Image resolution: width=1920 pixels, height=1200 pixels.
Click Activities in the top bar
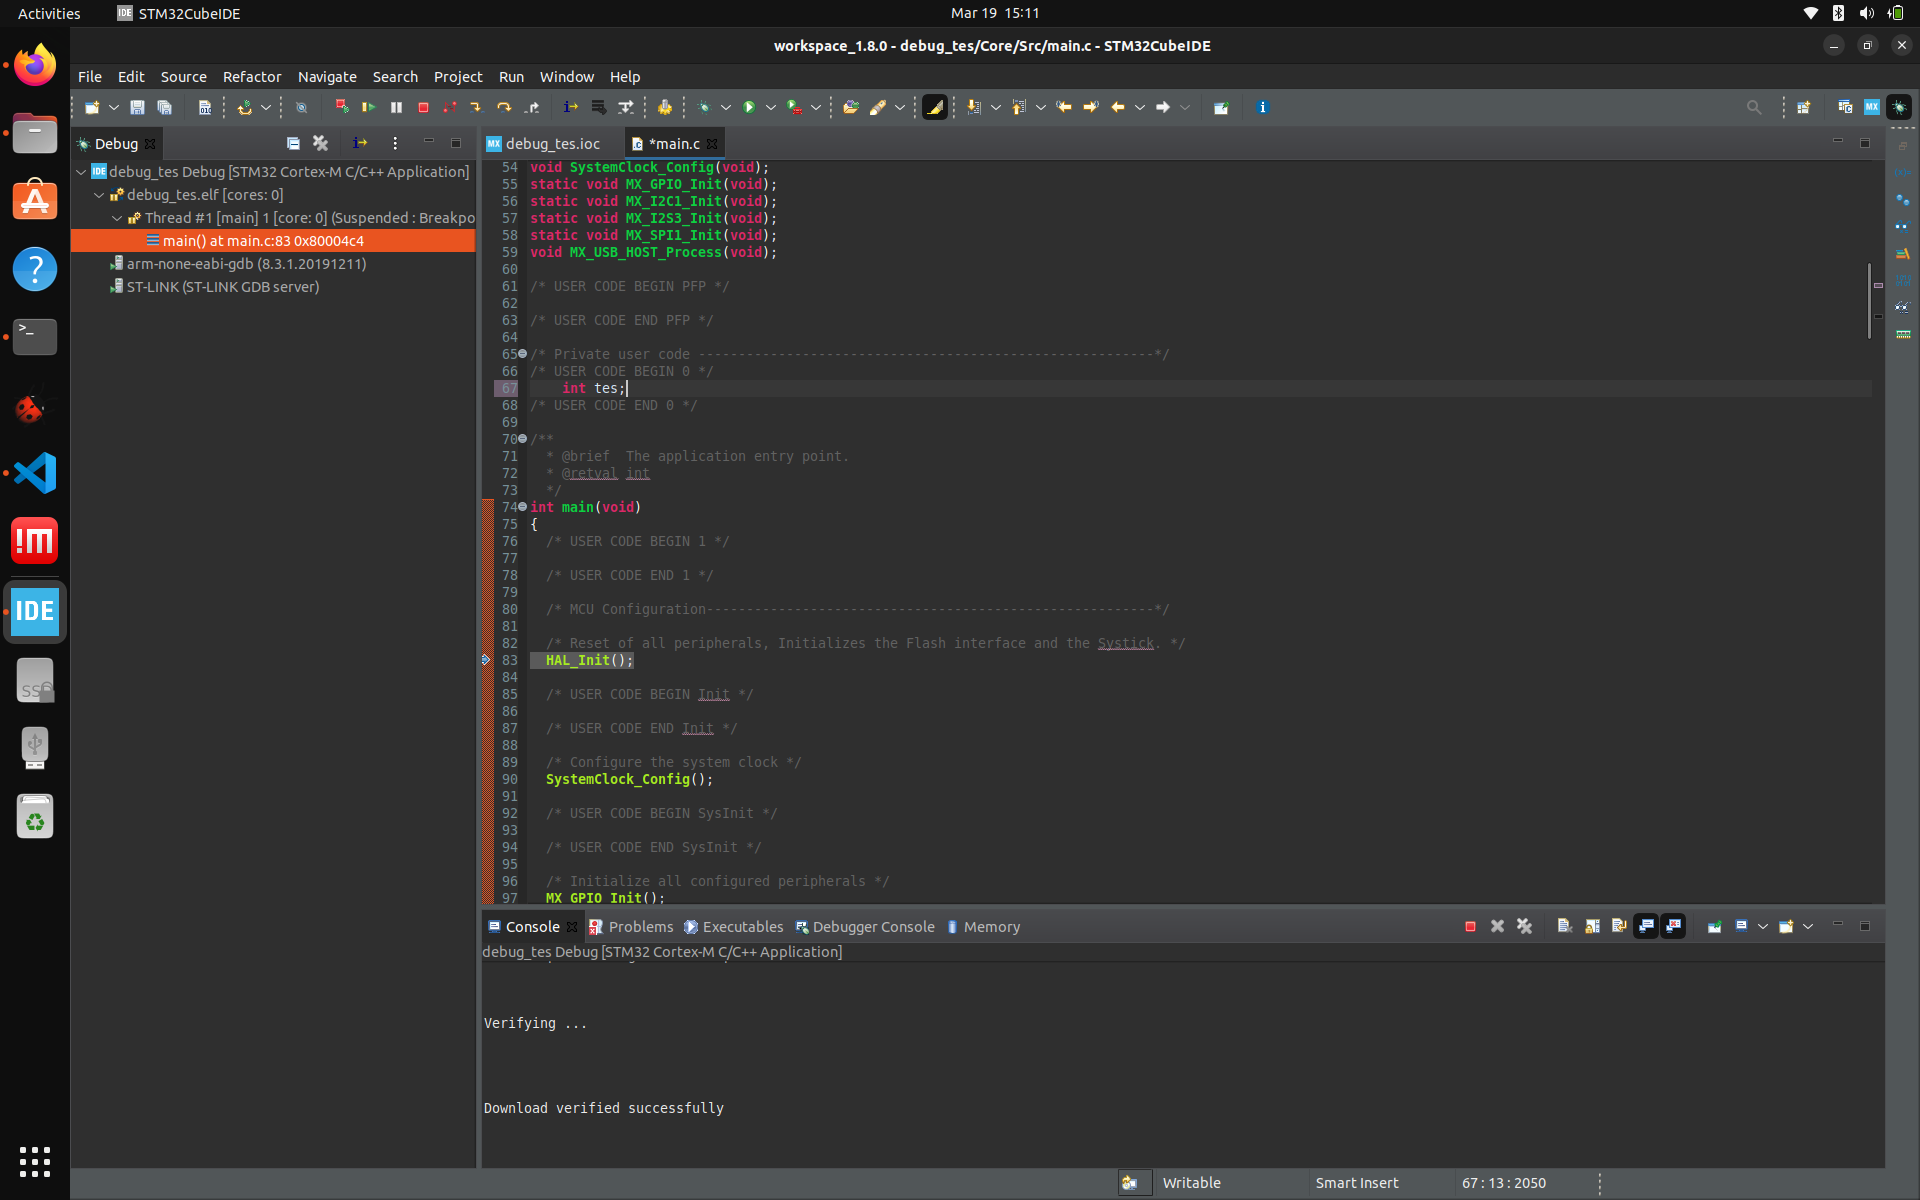(49, 13)
